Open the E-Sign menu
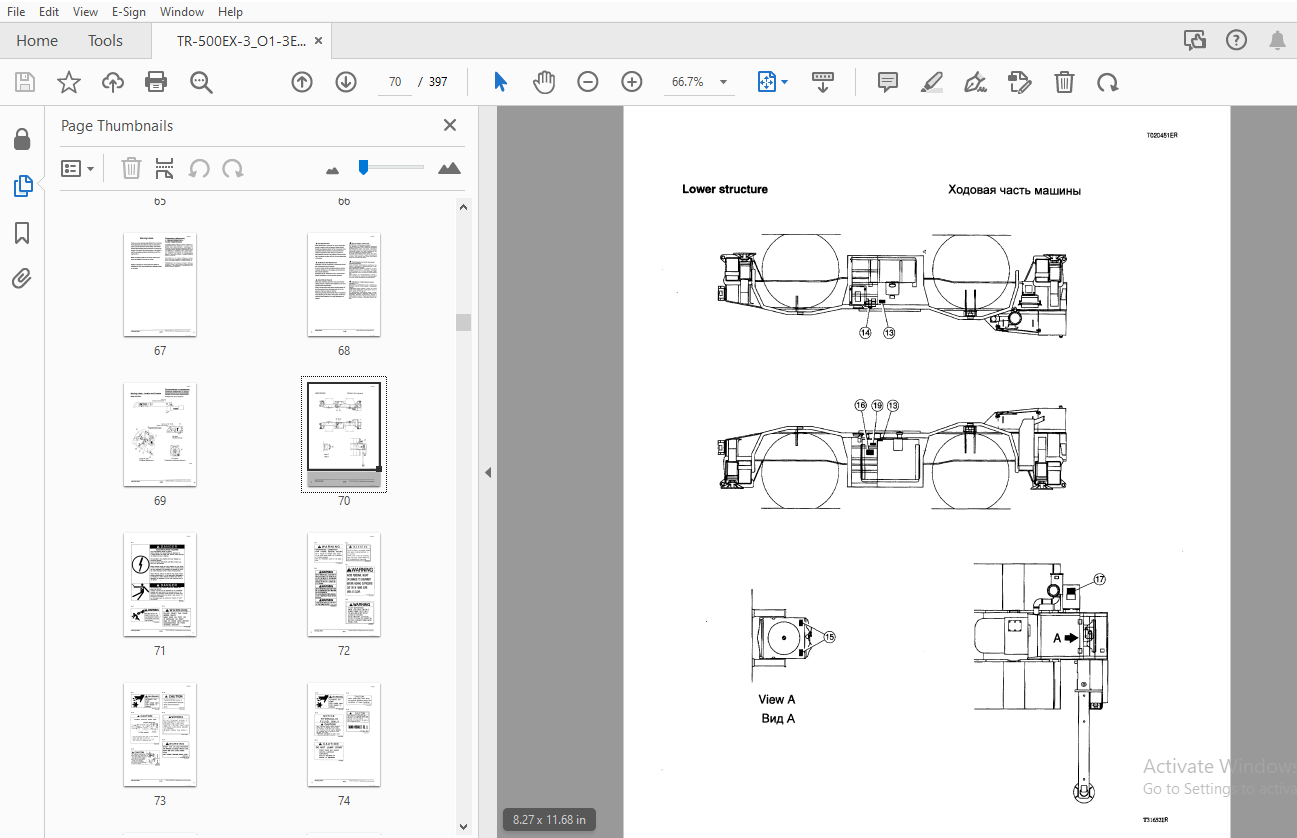 [x=128, y=12]
